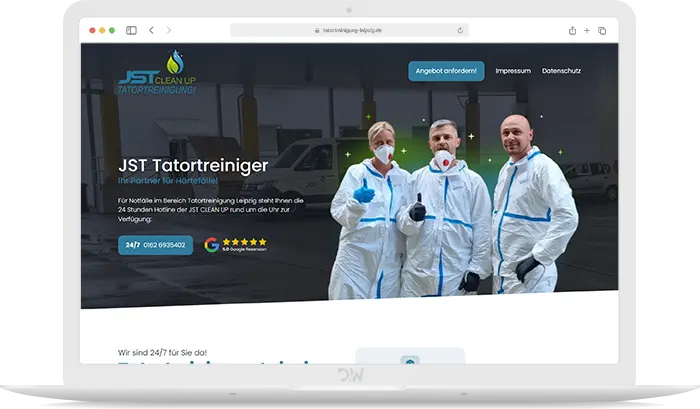Show tab overview icon

click(x=602, y=30)
